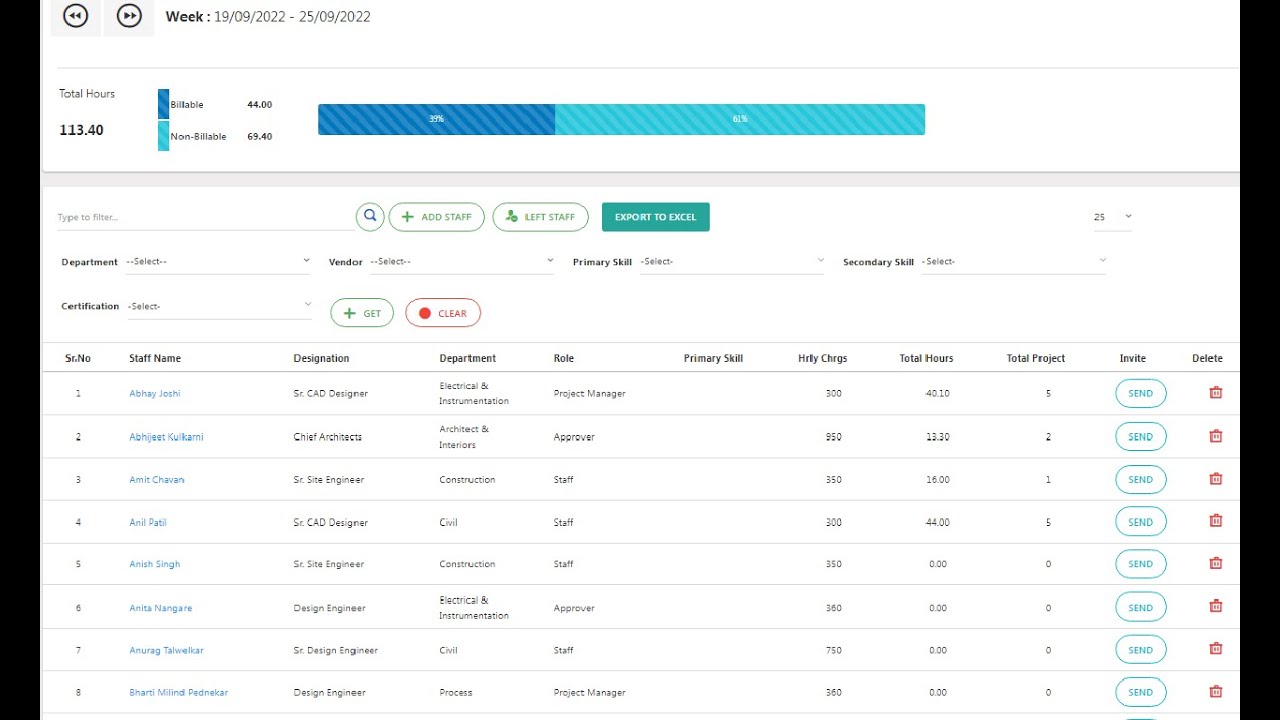The height and width of the screenshot is (720, 1280).
Task: Click the 950 hourly charges cell
Action: click(834, 437)
